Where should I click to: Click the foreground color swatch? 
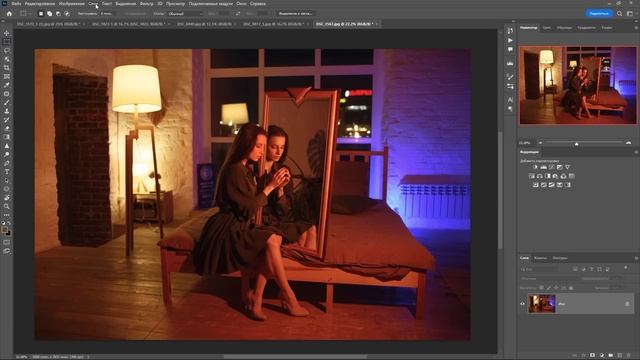pos(5,230)
